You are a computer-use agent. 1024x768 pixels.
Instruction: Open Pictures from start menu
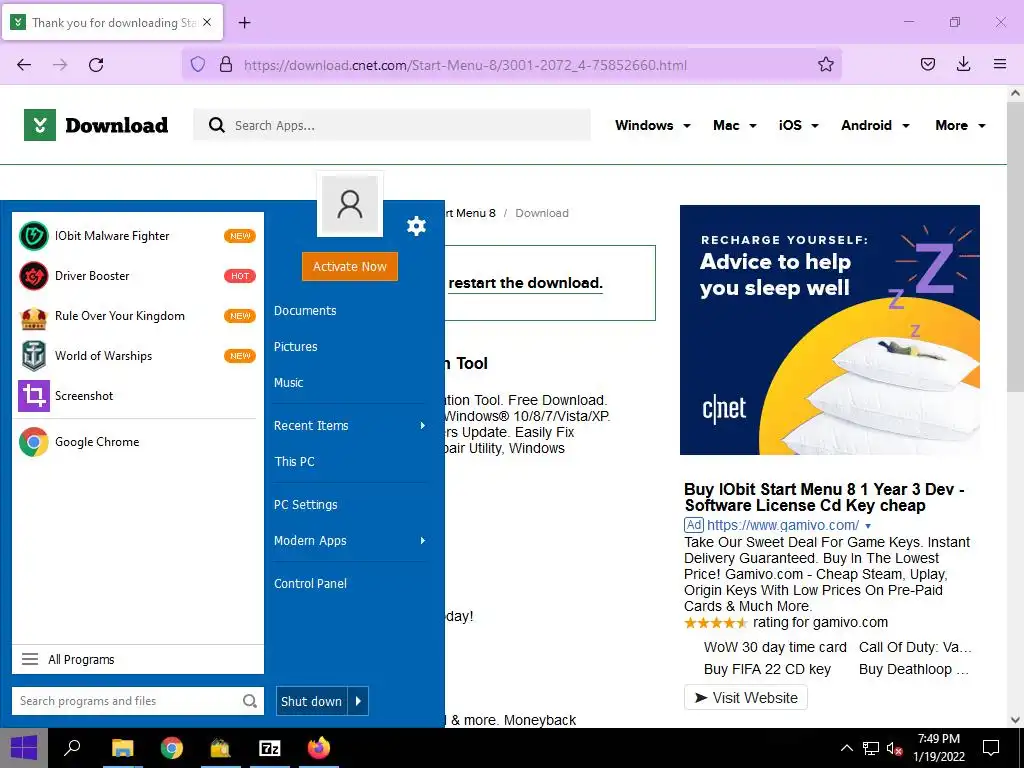coord(295,347)
